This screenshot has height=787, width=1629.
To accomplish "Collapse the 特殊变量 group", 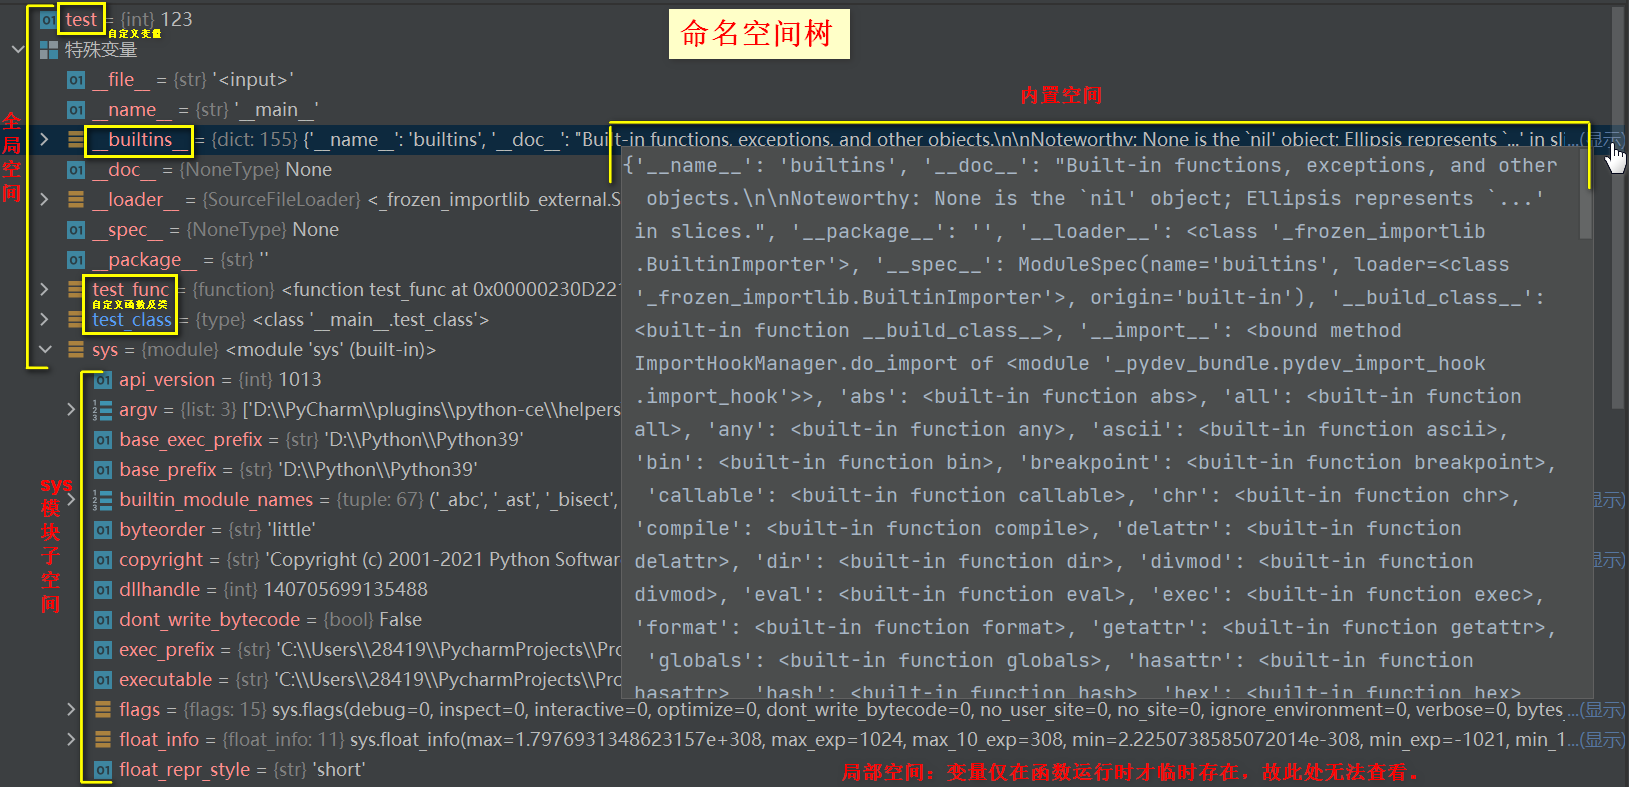I will [x=18, y=49].
